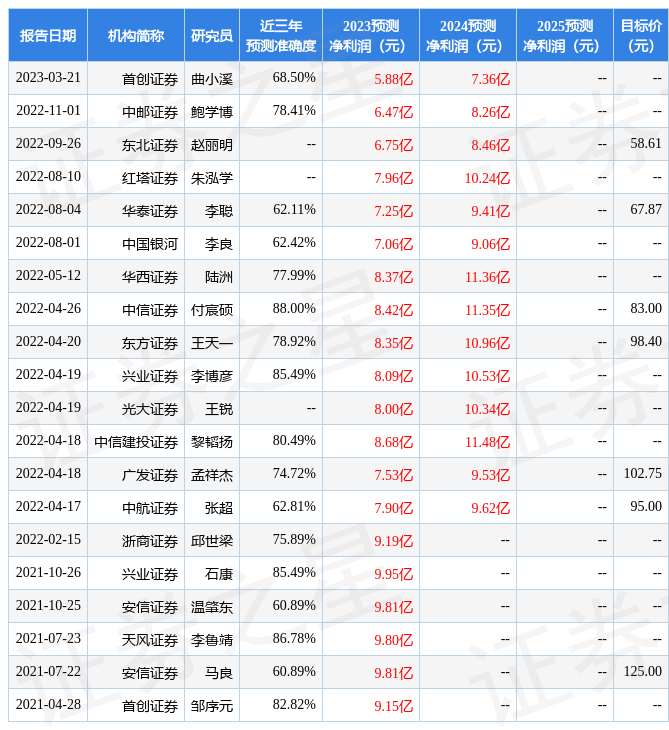The width and height of the screenshot is (669, 730).
Task: Click the 红塔证券 cell
Action: pyautogui.click(x=150, y=178)
